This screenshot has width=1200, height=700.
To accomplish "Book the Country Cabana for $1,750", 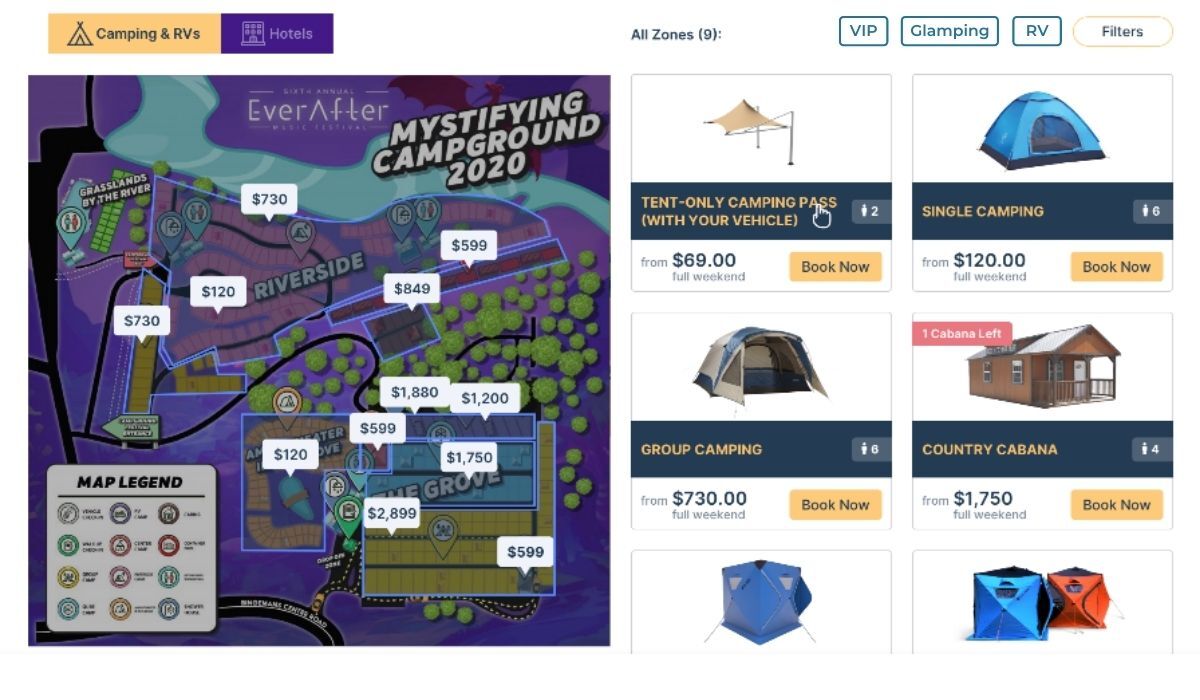I will (1116, 505).
